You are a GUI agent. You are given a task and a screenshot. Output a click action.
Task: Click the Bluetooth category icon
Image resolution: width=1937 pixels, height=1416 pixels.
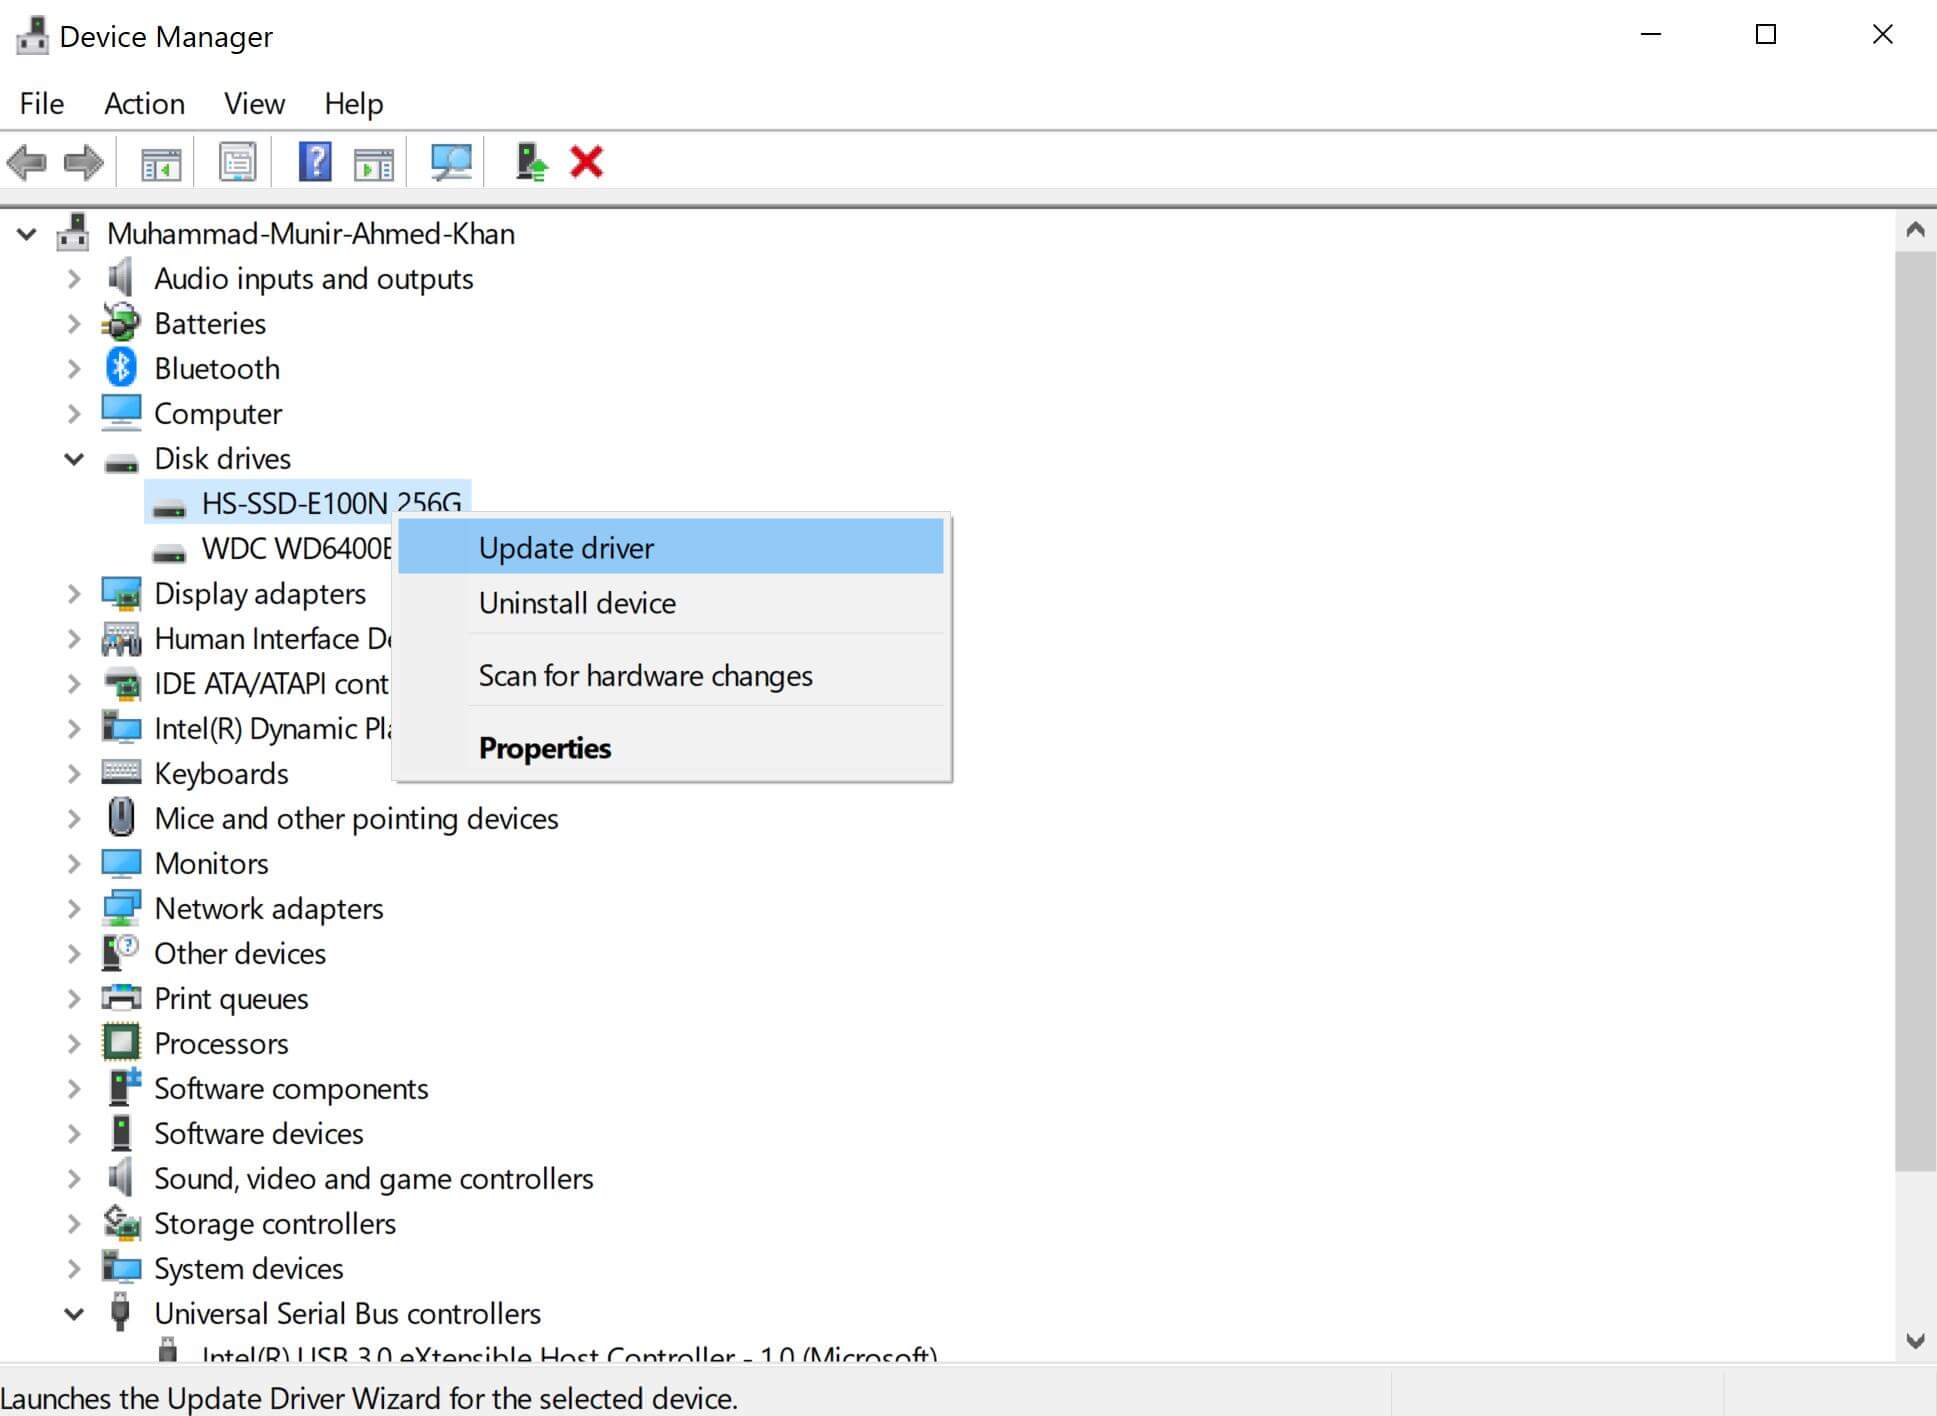121,368
